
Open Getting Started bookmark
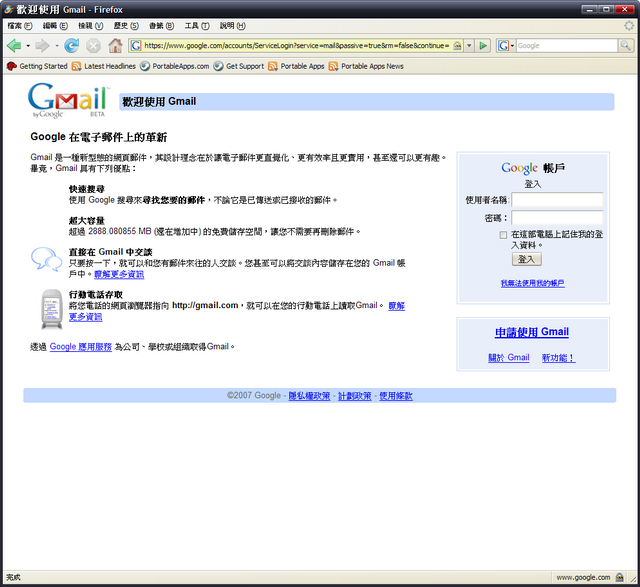click(x=37, y=66)
